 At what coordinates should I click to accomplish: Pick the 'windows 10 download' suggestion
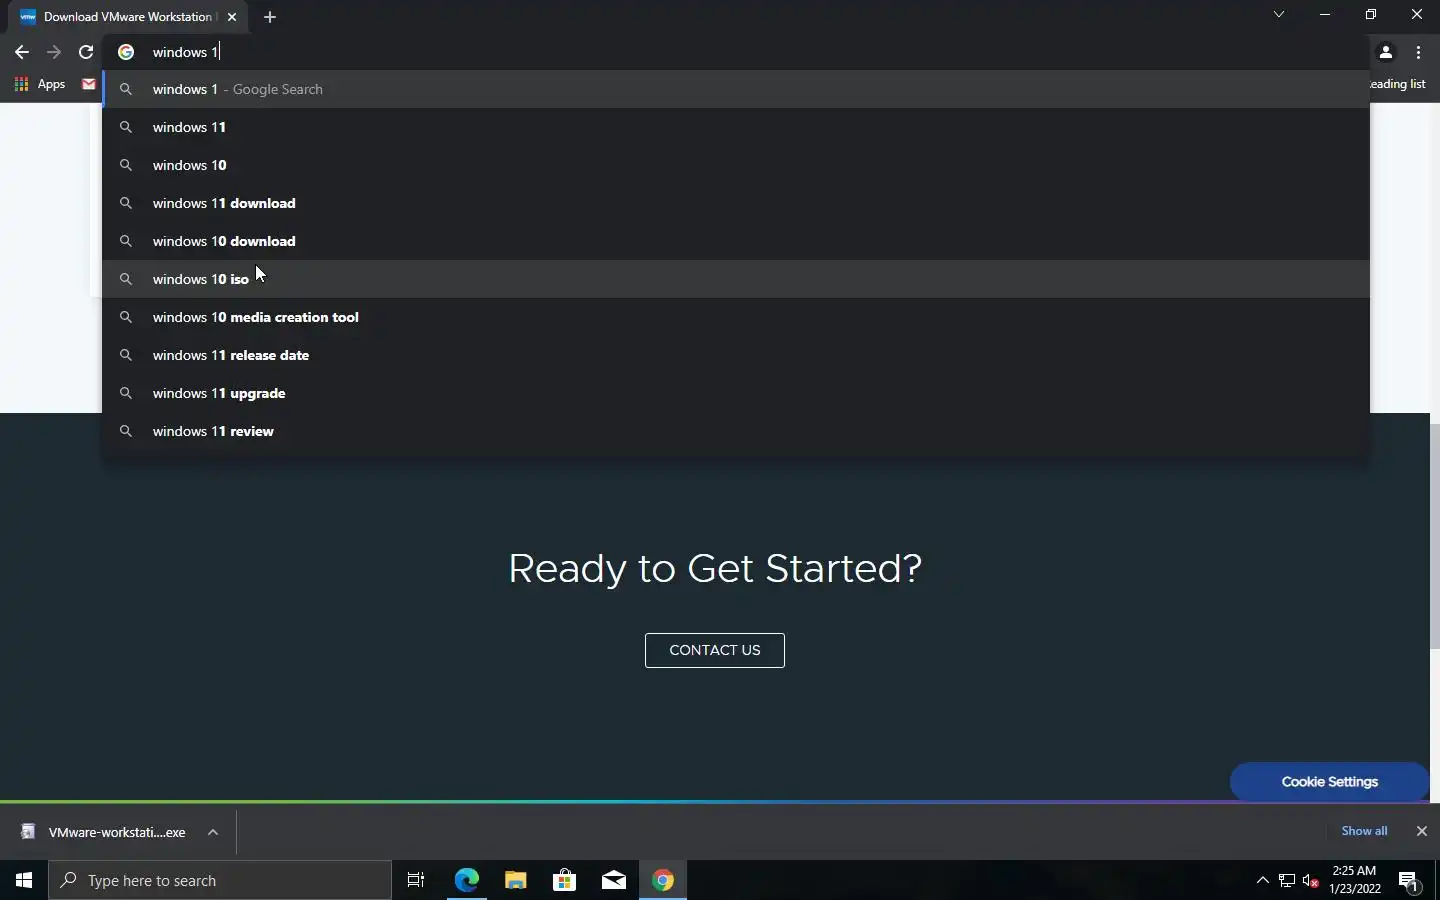click(736, 241)
